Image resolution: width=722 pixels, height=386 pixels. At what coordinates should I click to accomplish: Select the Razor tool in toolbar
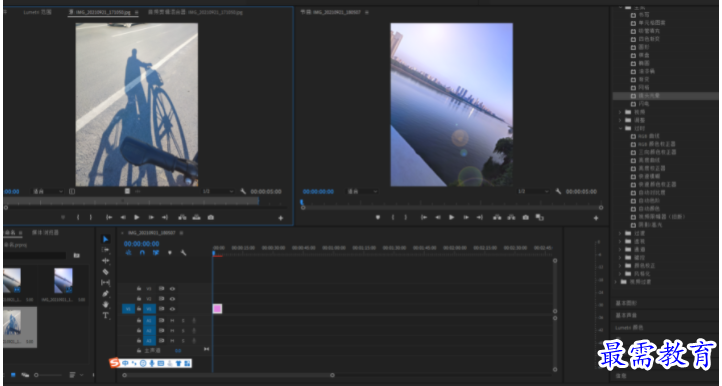point(105,272)
